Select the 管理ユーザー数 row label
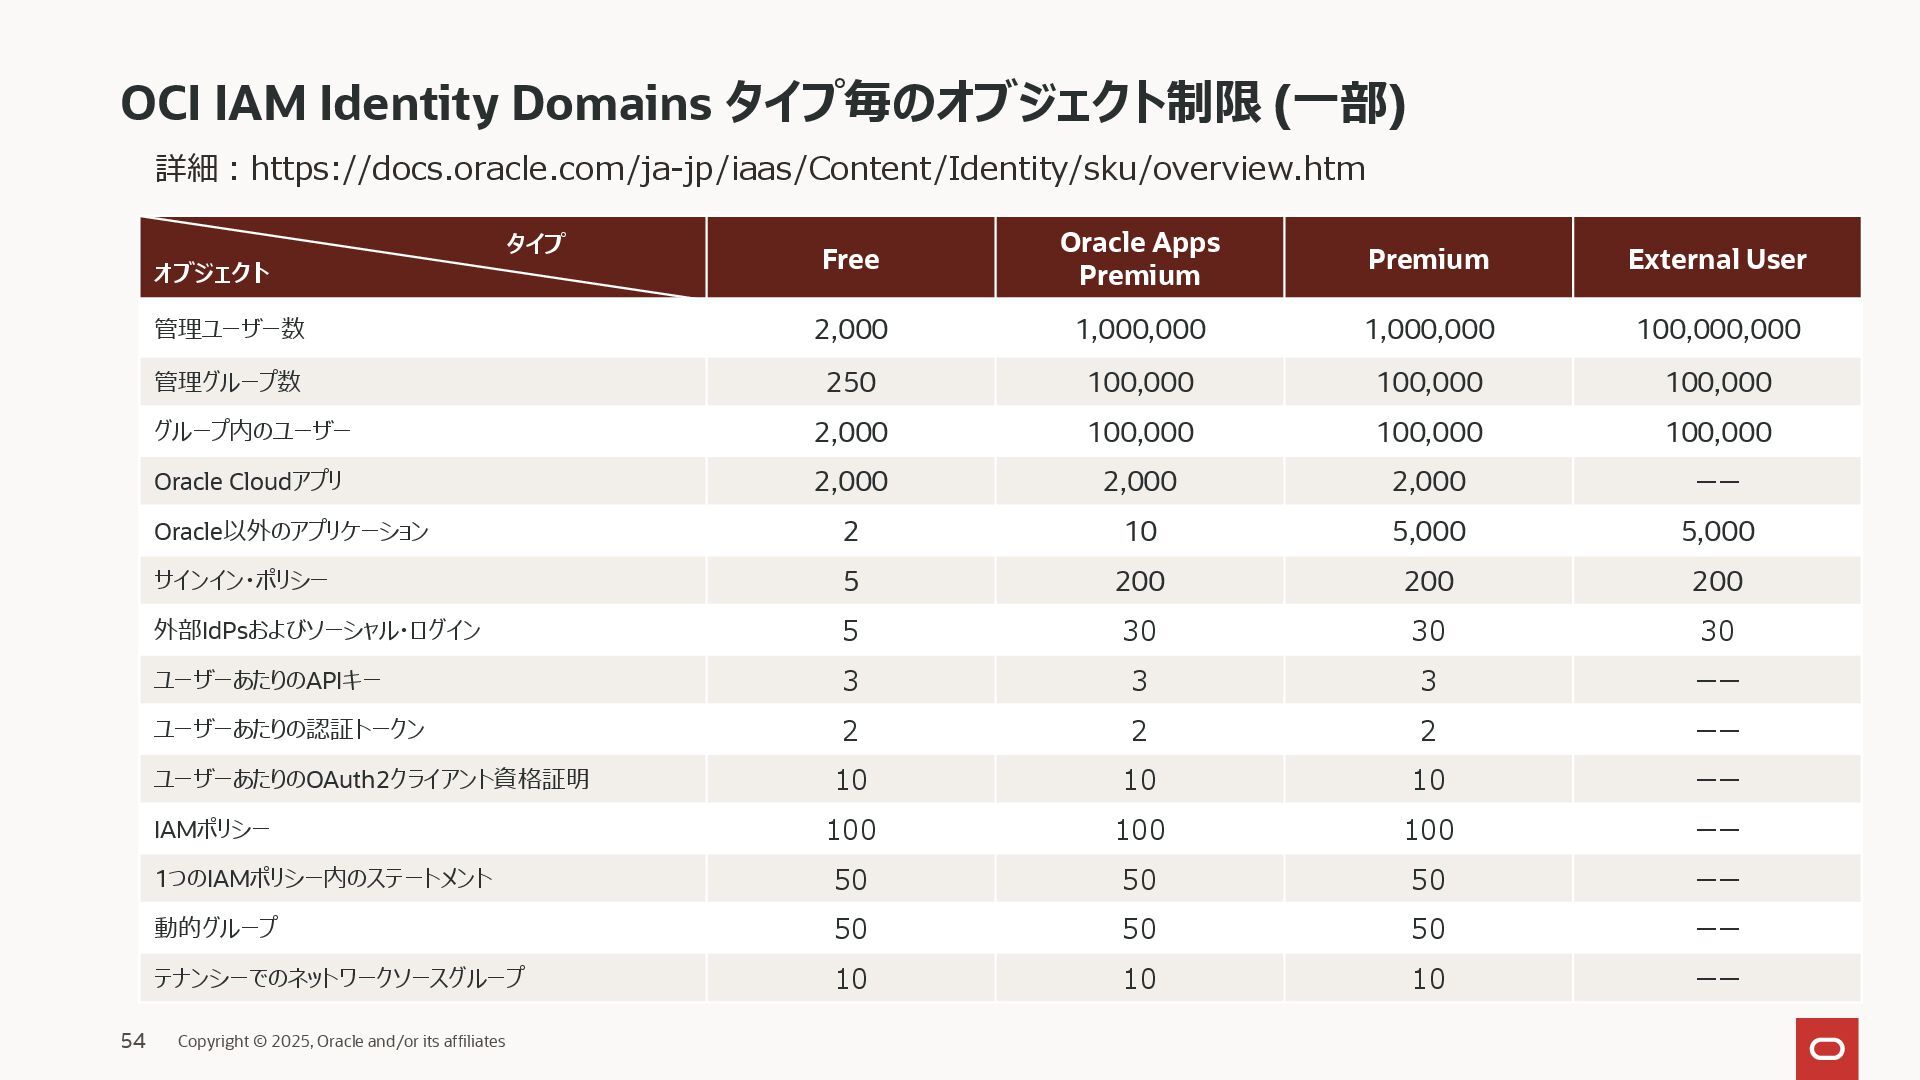The width and height of the screenshot is (1920, 1080). click(229, 328)
